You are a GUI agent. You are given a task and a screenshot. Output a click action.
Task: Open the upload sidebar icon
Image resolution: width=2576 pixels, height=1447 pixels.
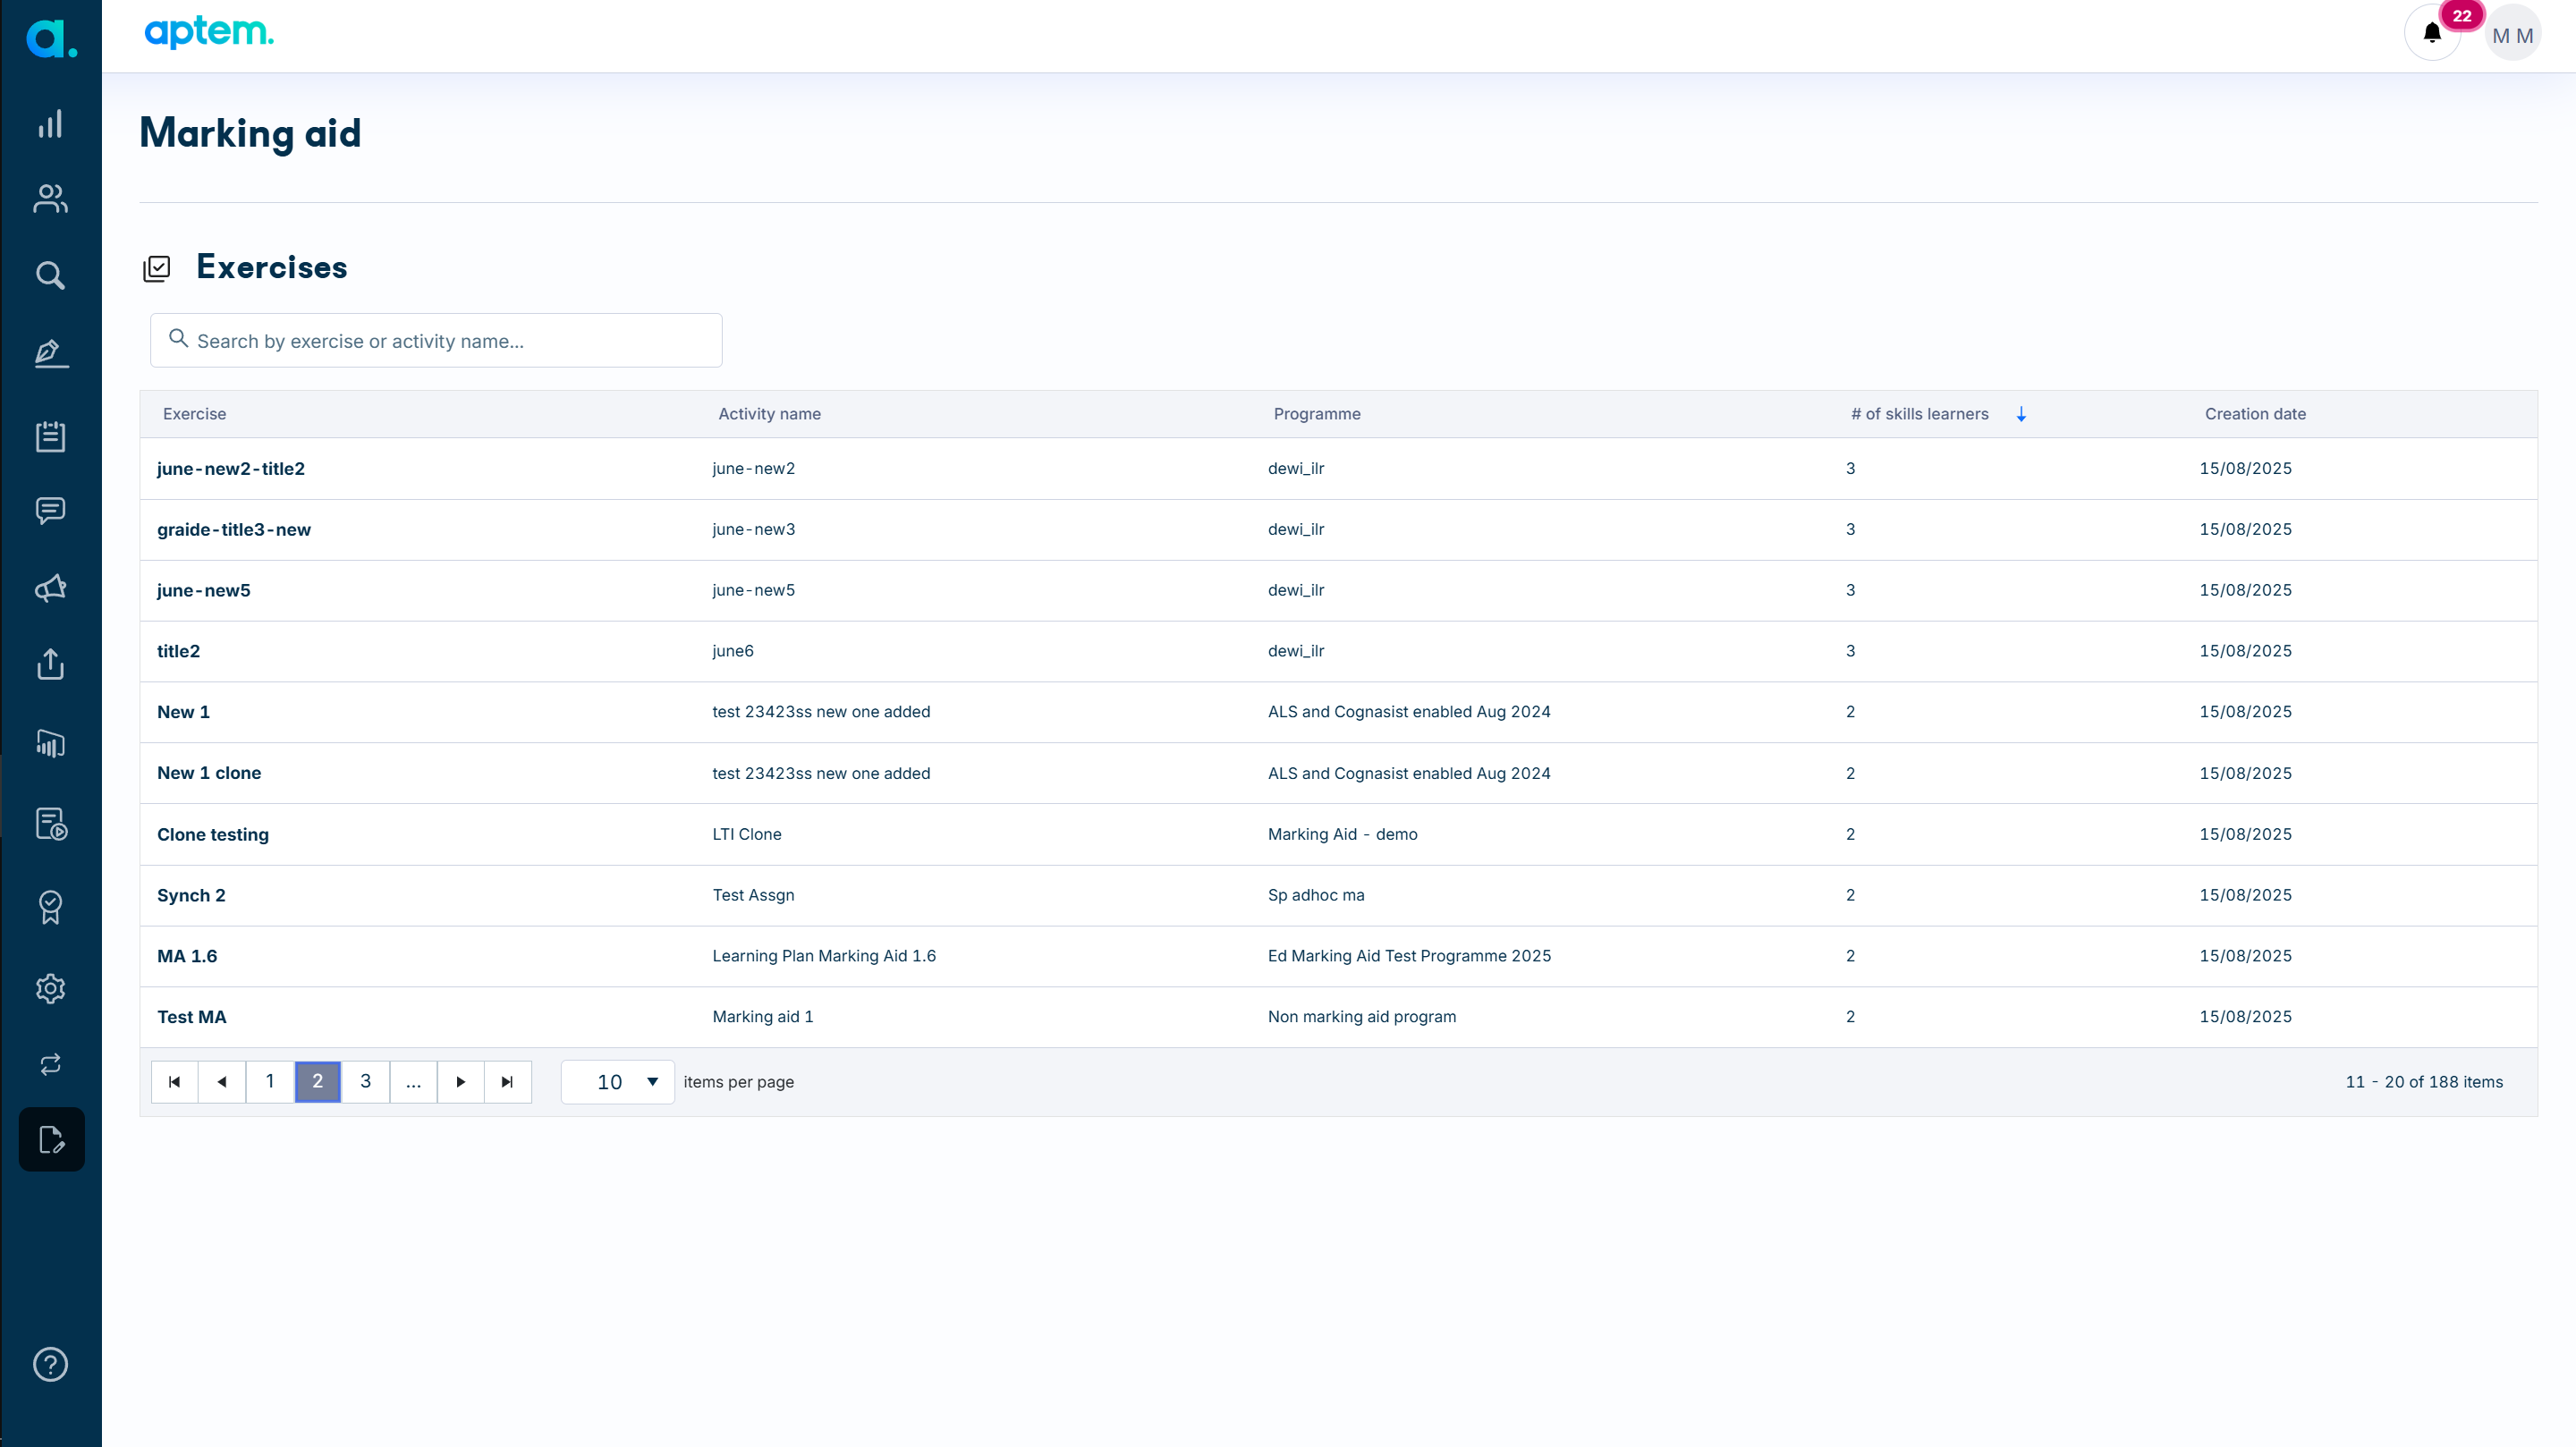50,664
